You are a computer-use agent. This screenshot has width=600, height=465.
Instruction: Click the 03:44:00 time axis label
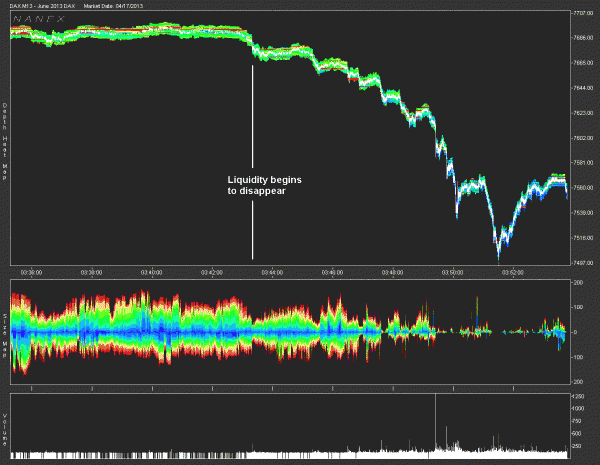pyautogui.click(x=272, y=272)
